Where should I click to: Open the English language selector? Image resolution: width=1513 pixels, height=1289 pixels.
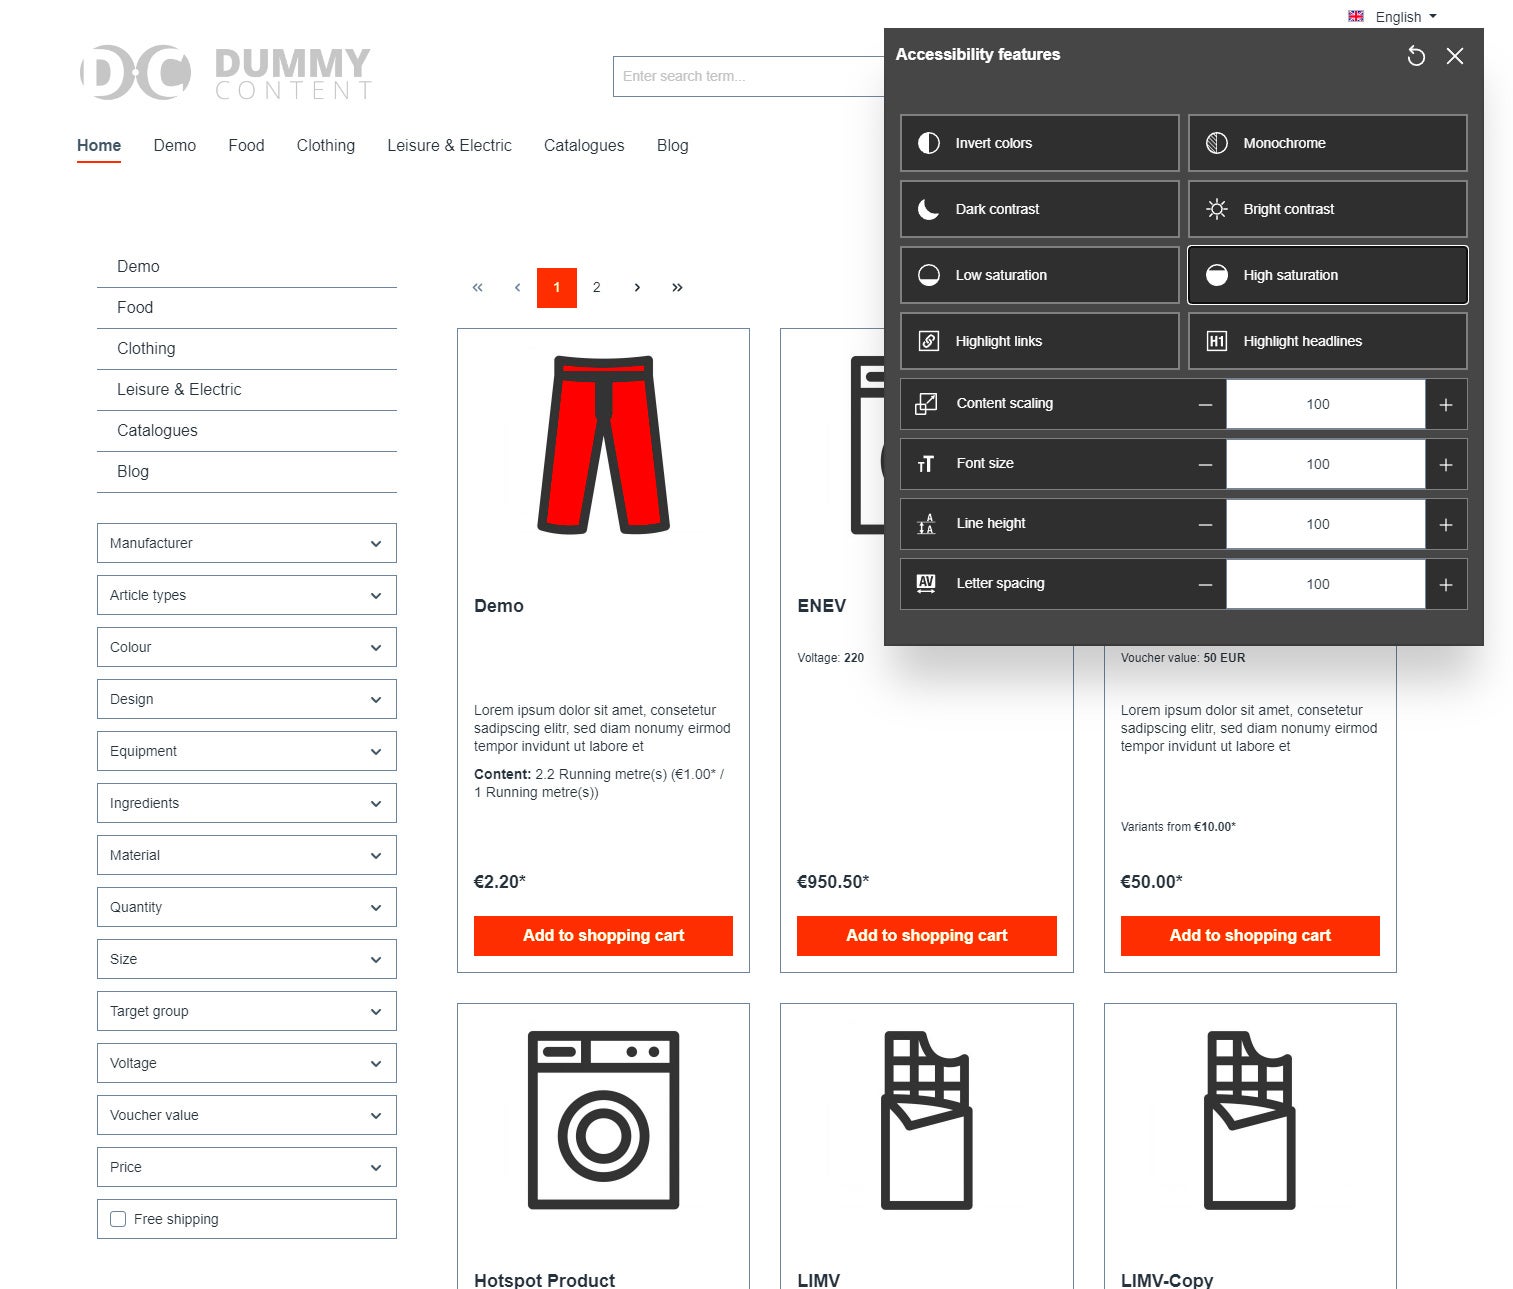1393,17
